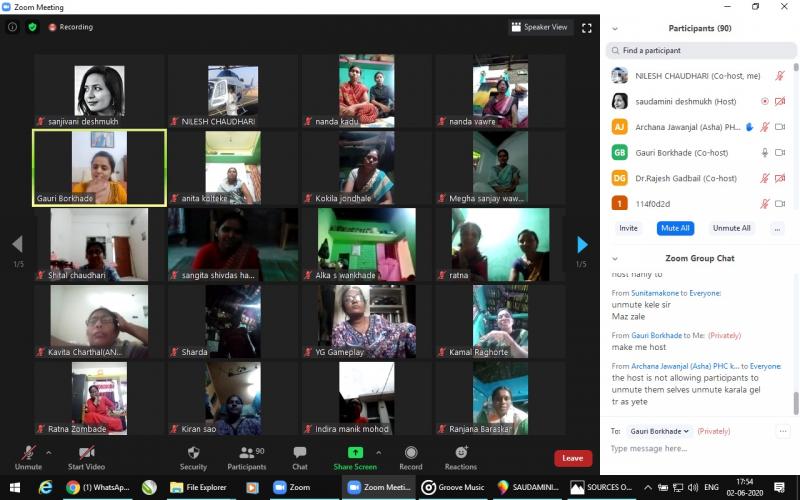Image resolution: width=800 pixels, height=500 pixels.
Task: Click volume icon in system tray
Action: tap(692, 488)
